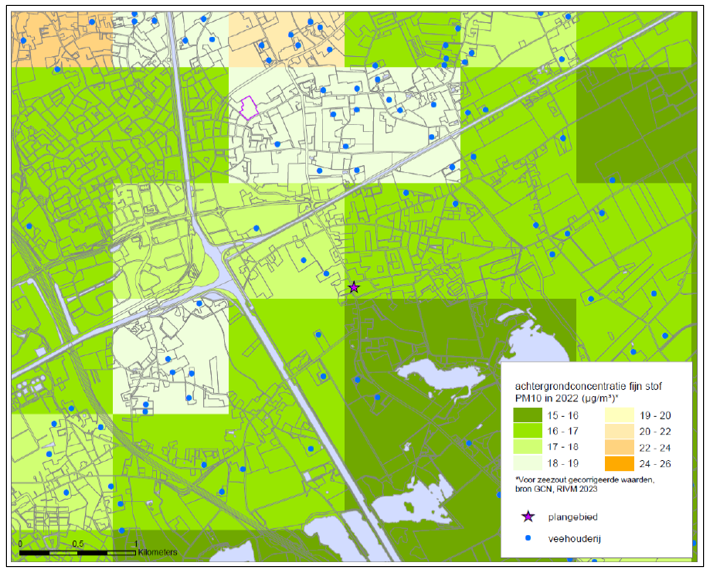Click the 'veehouderij' legend label
This screenshot has height=571, width=716.
[574, 539]
